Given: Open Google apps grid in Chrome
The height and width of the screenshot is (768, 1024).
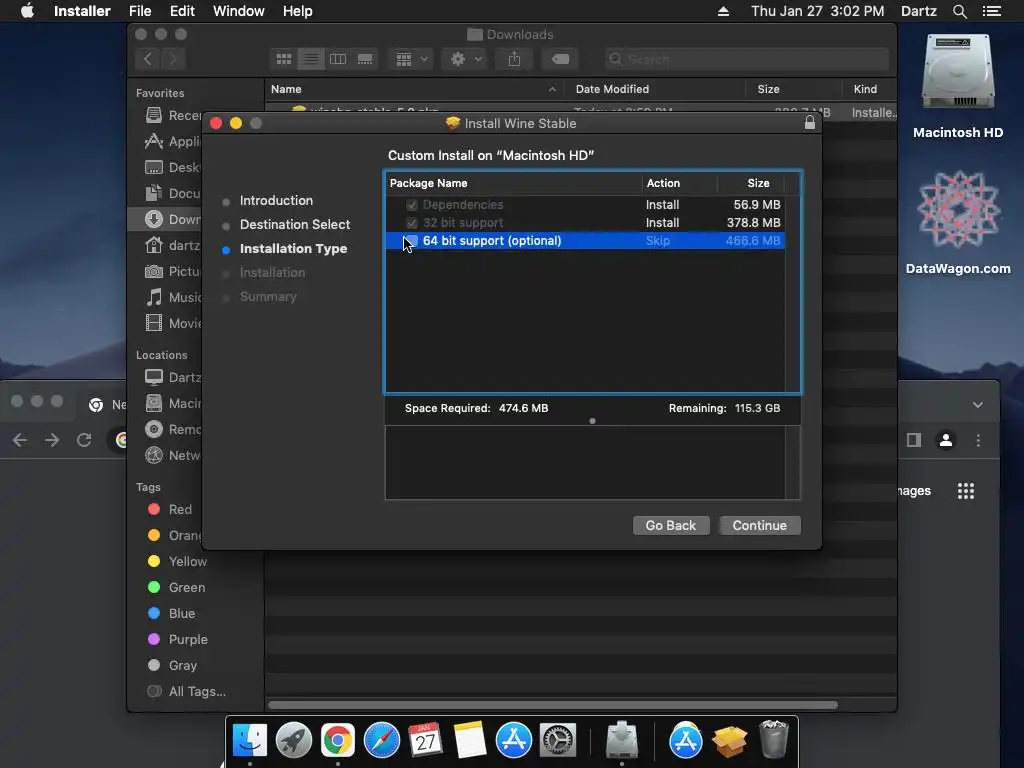Looking at the screenshot, I should pyautogui.click(x=966, y=491).
